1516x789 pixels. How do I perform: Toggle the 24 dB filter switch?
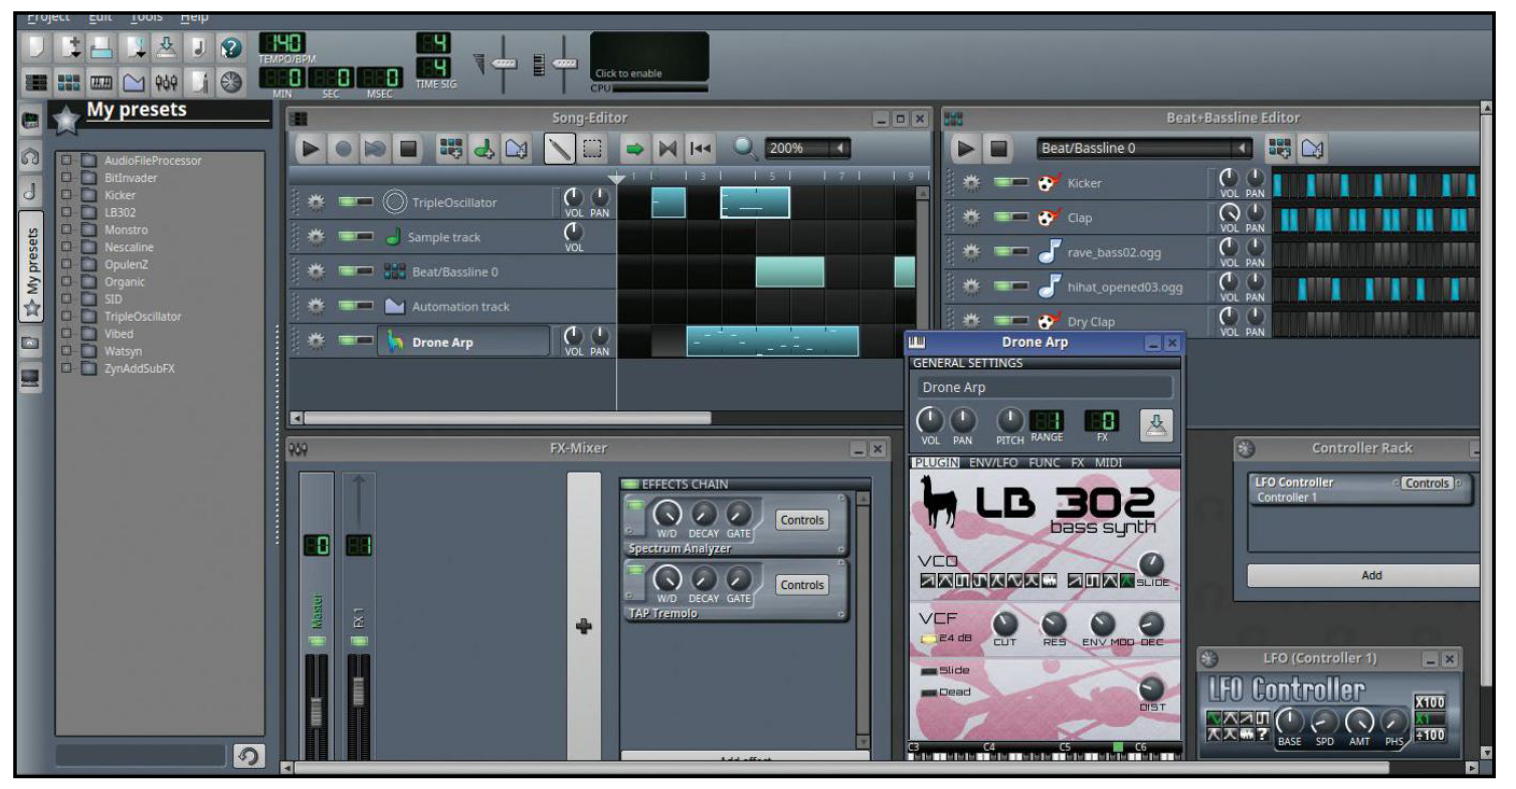[929, 639]
